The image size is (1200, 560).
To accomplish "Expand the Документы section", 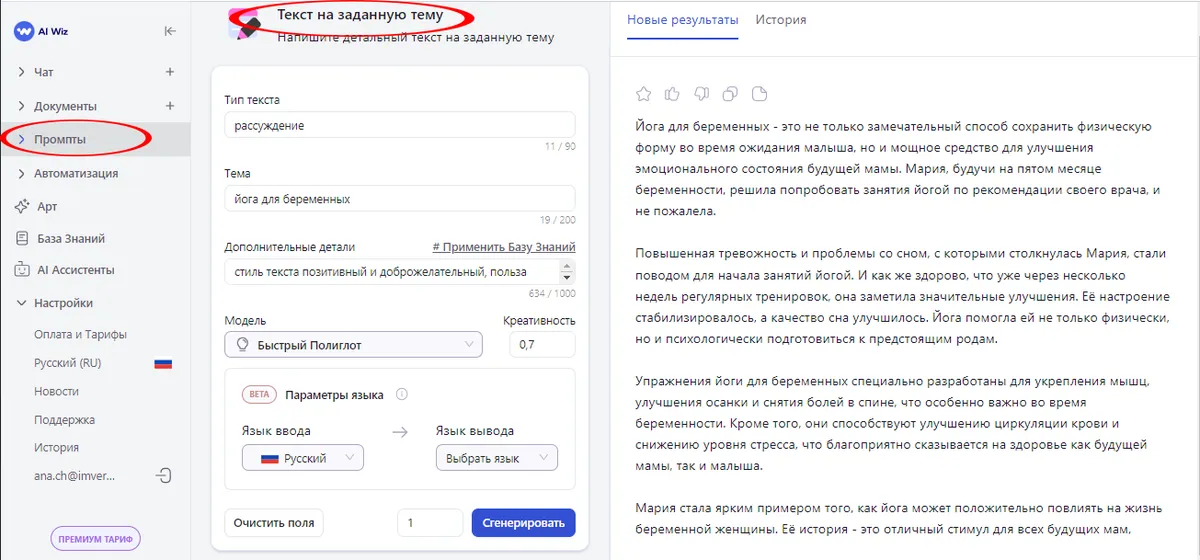I will [21, 106].
